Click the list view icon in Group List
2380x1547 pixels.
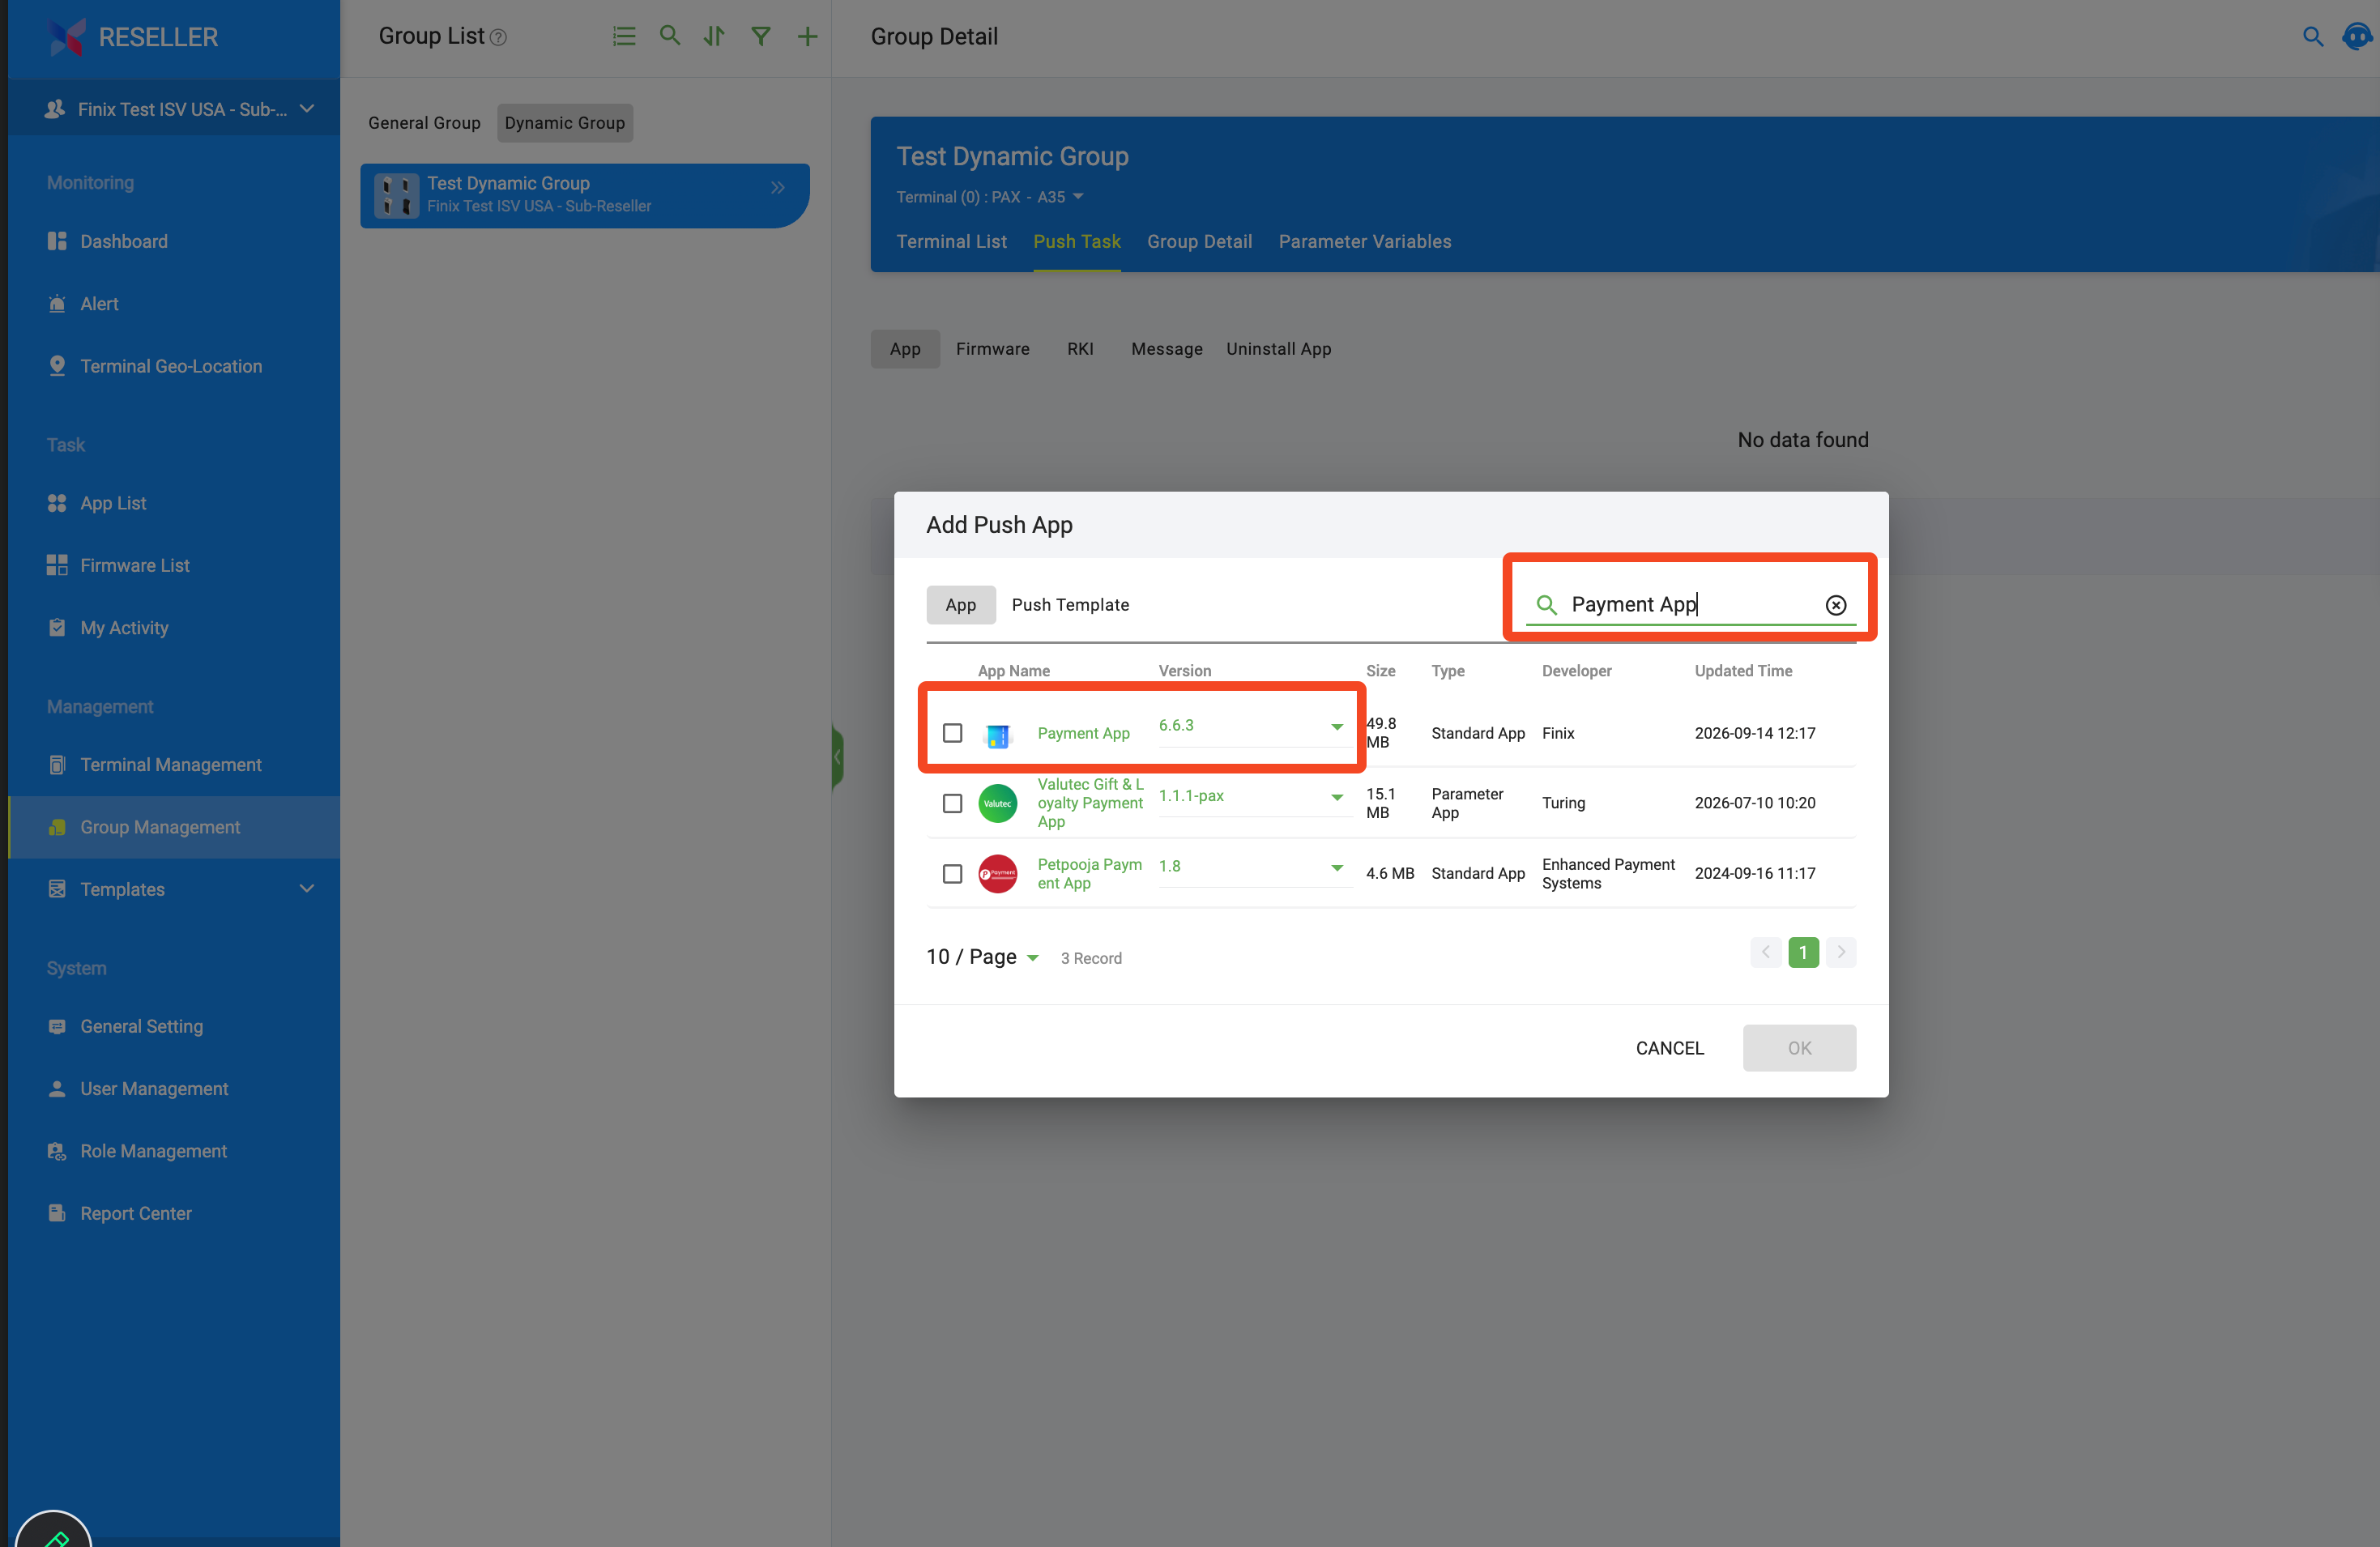pos(624,36)
